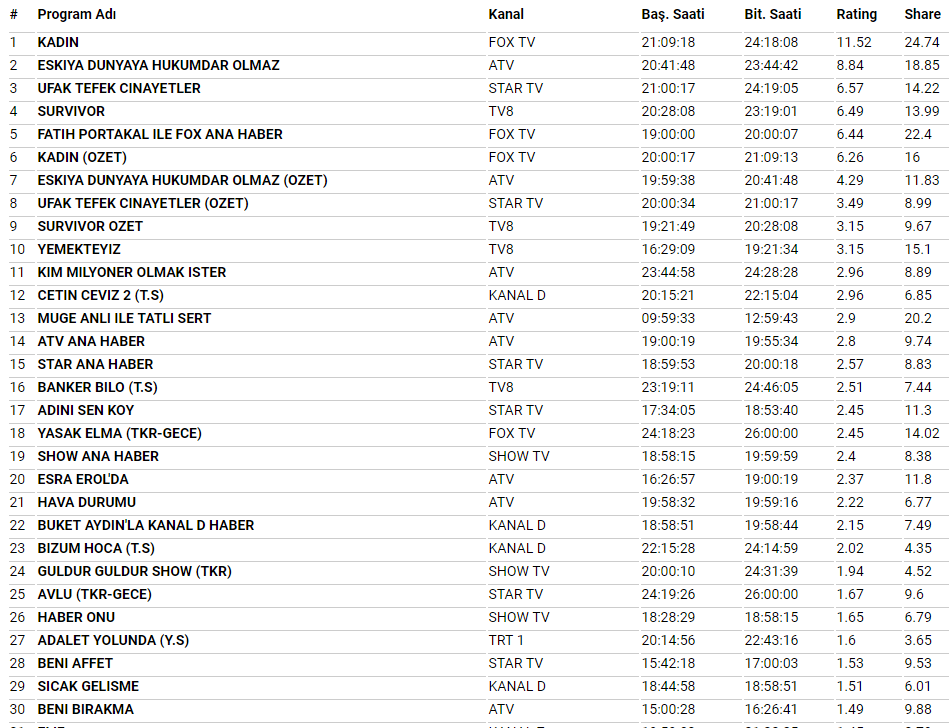The image size is (949, 728).
Task: Click the YASAK ELMA (TKR-GECE) title
Action: (119, 433)
